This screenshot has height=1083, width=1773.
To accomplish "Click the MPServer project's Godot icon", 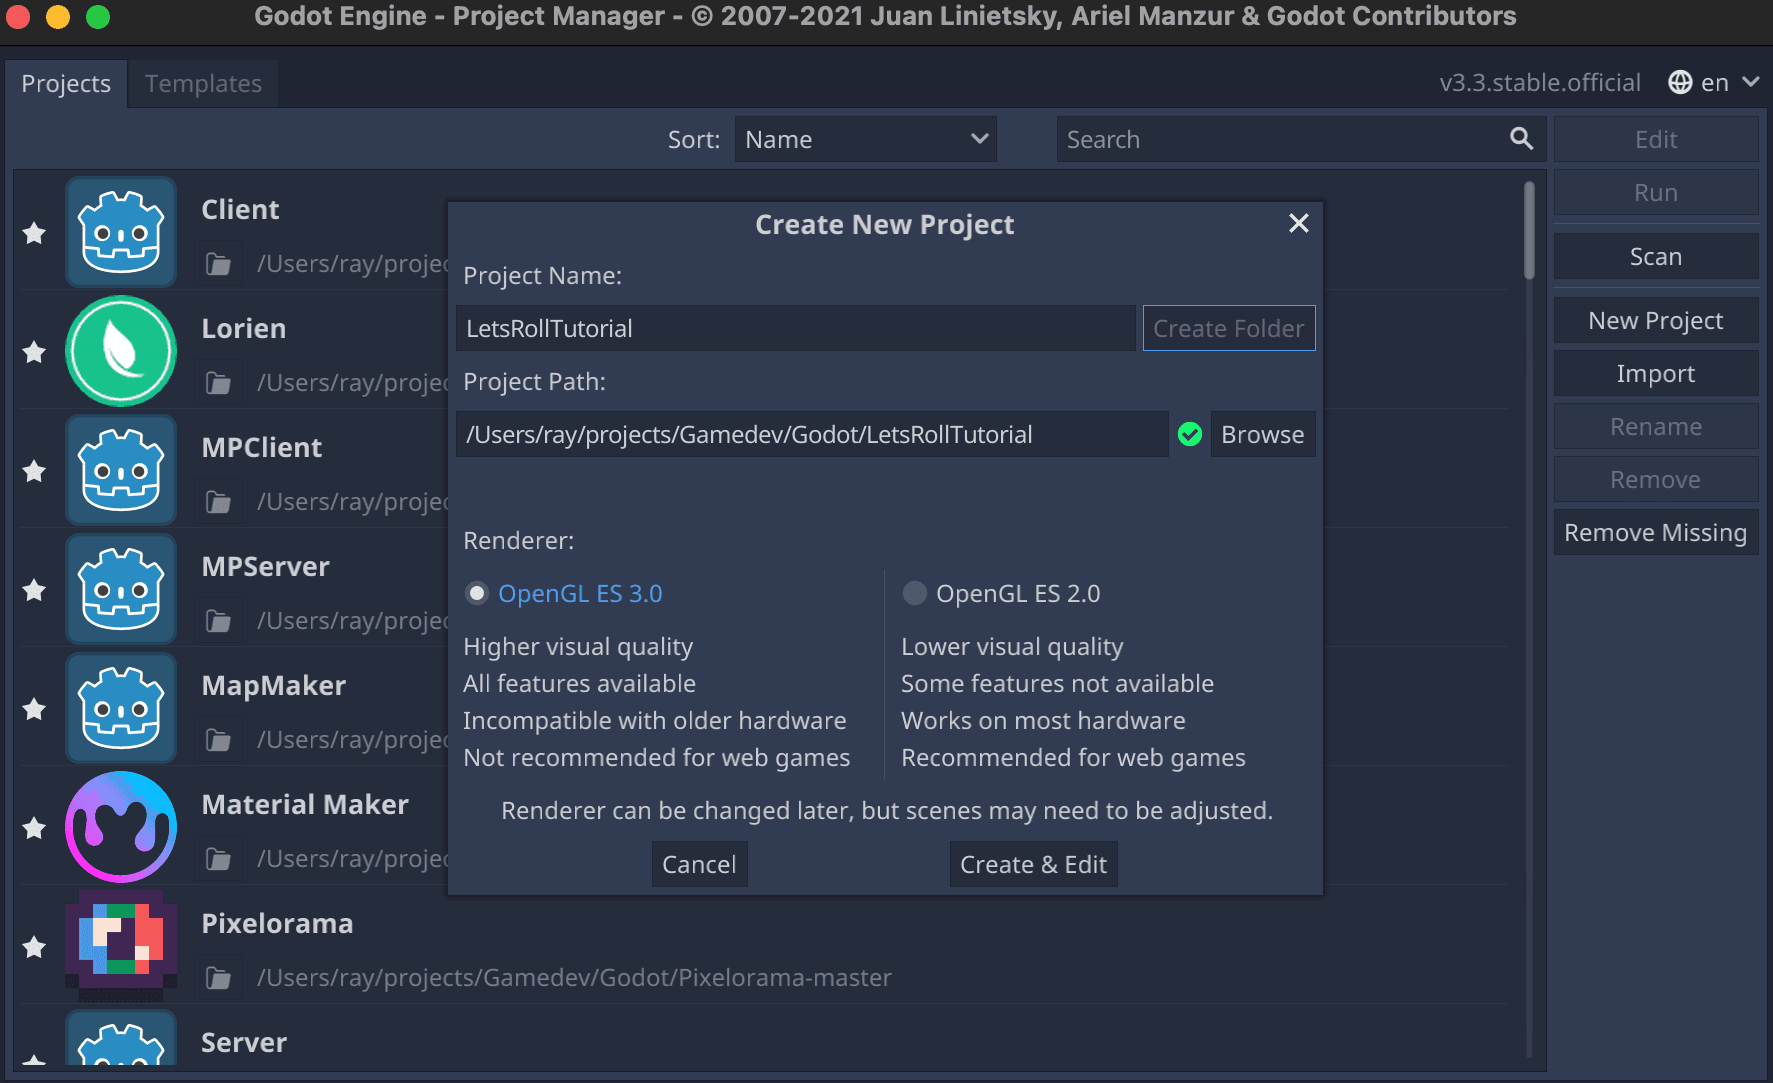I will 121,589.
